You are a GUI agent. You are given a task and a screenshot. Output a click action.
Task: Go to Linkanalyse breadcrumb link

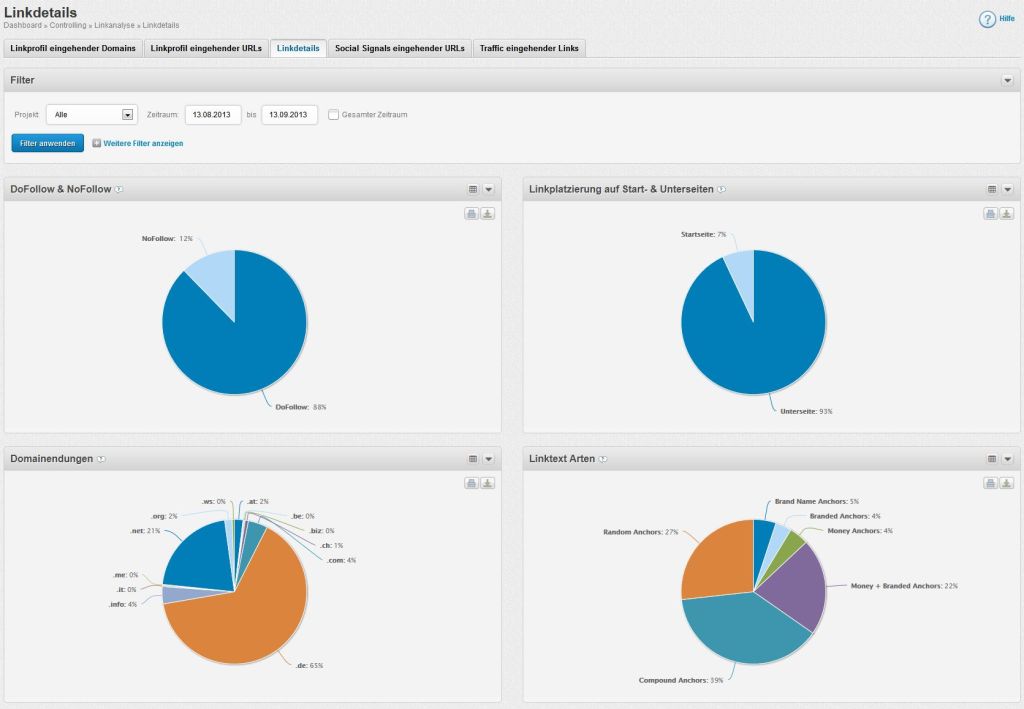click(114, 25)
